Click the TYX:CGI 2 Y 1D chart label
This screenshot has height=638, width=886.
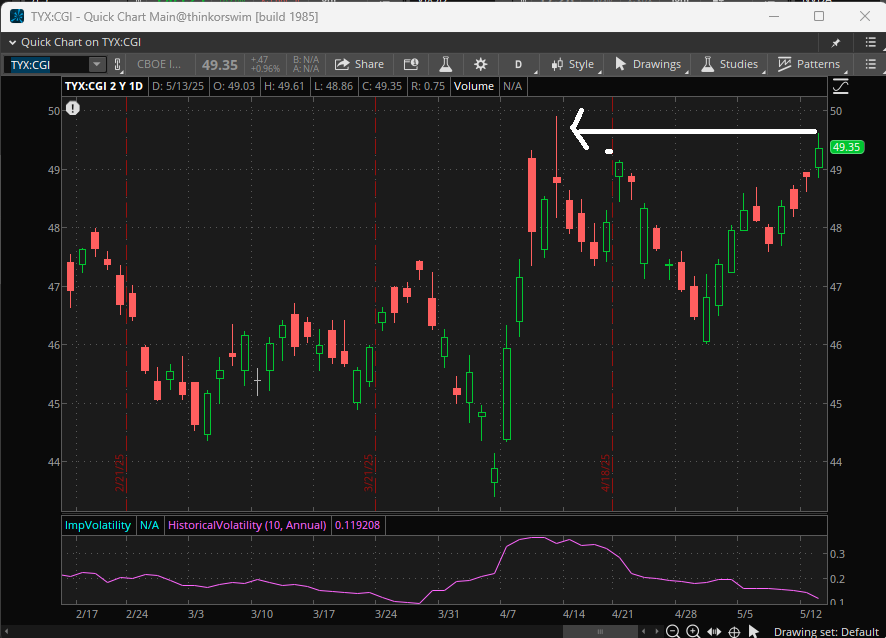click(104, 86)
